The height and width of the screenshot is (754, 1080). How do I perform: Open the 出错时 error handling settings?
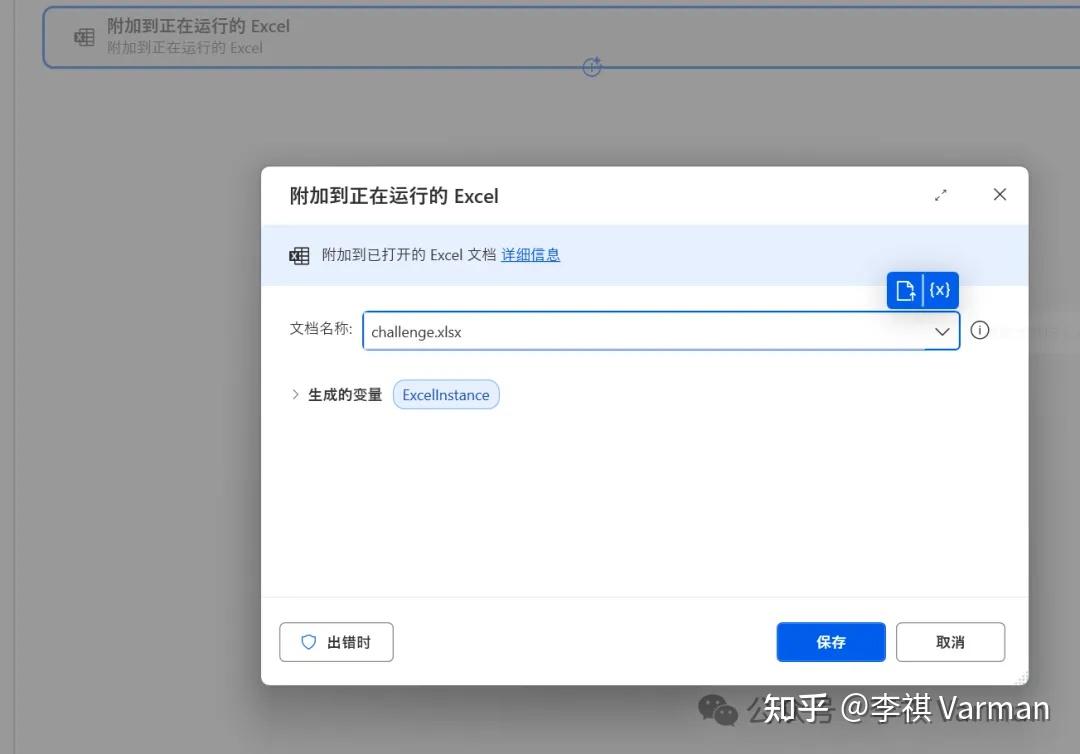coord(336,642)
